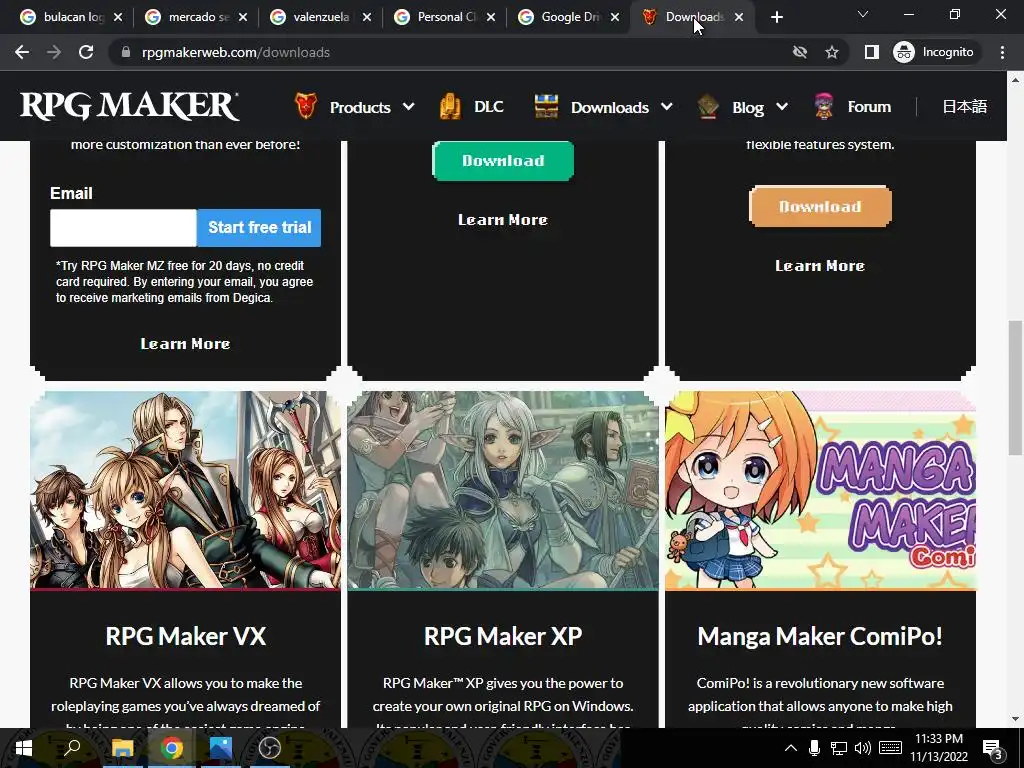Click the RPG Maker logo
Screen dimensions: 1024x768
point(129,106)
